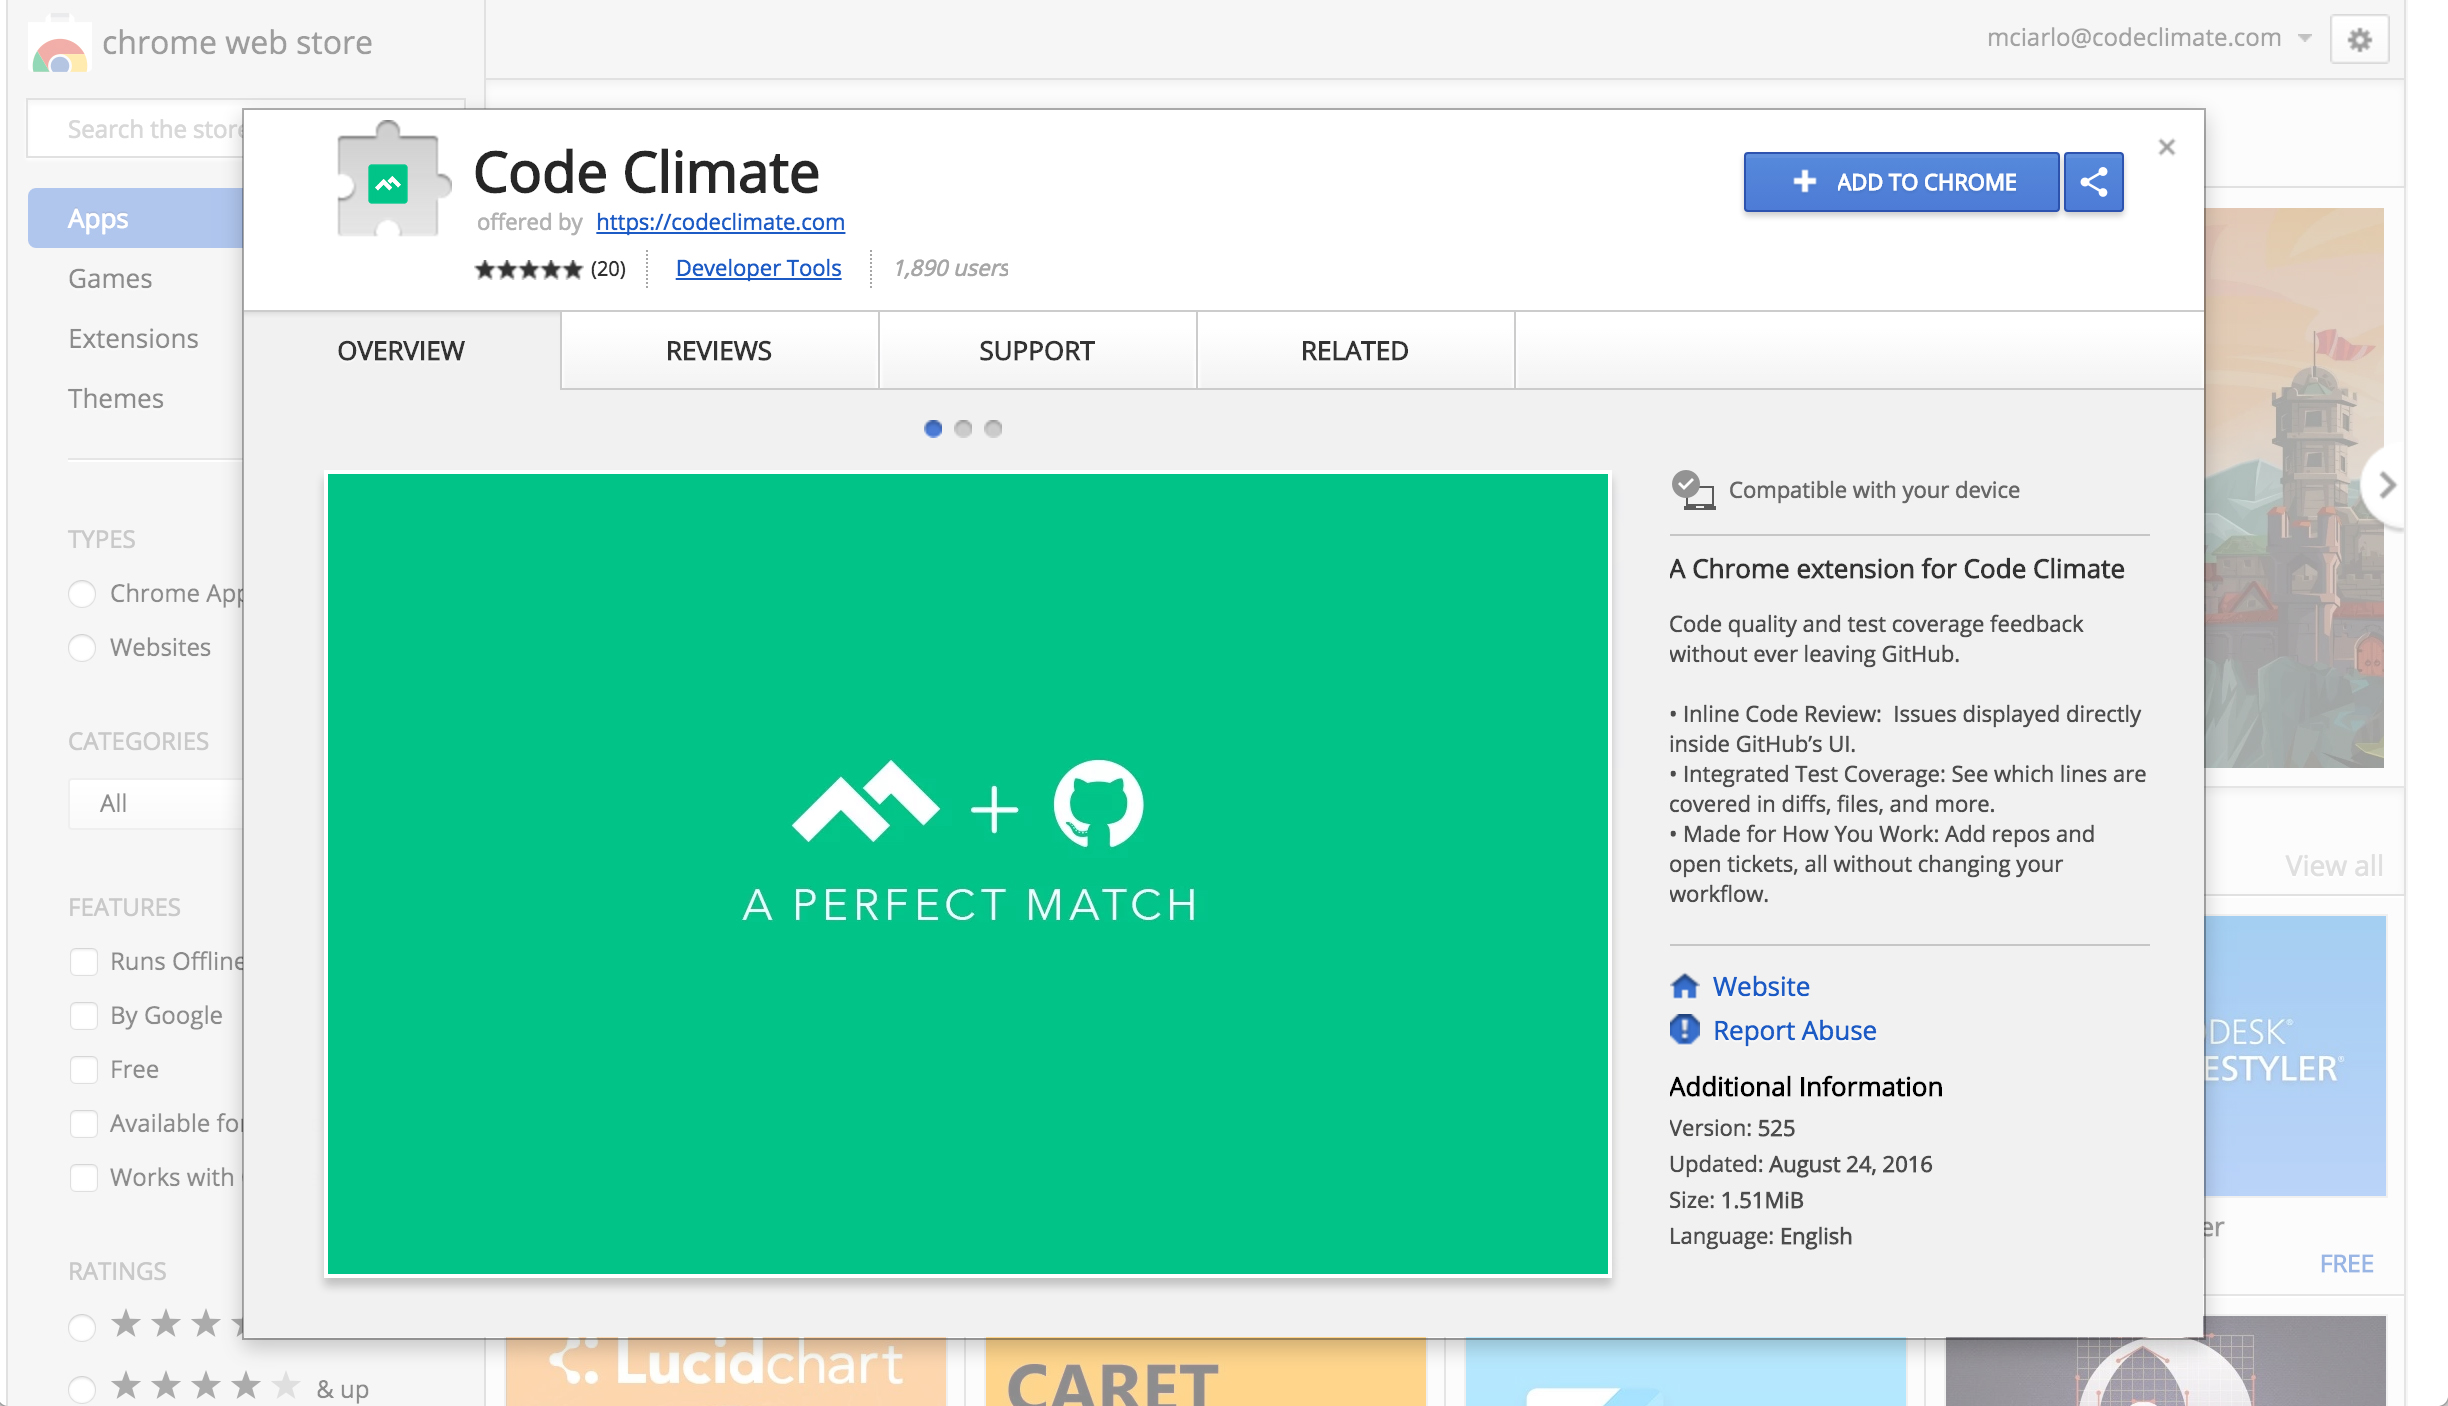The width and height of the screenshot is (2448, 1406).
Task: Switch to the Related tab
Action: pos(1355,351)
